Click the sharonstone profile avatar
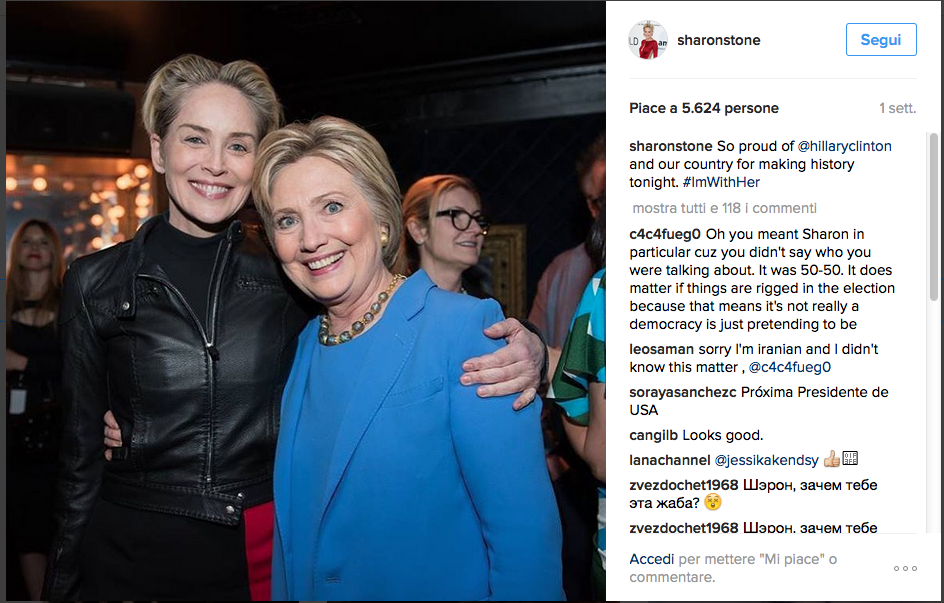Image resolution: width=944 pixels, height=603 pixels. click(648, 40)
